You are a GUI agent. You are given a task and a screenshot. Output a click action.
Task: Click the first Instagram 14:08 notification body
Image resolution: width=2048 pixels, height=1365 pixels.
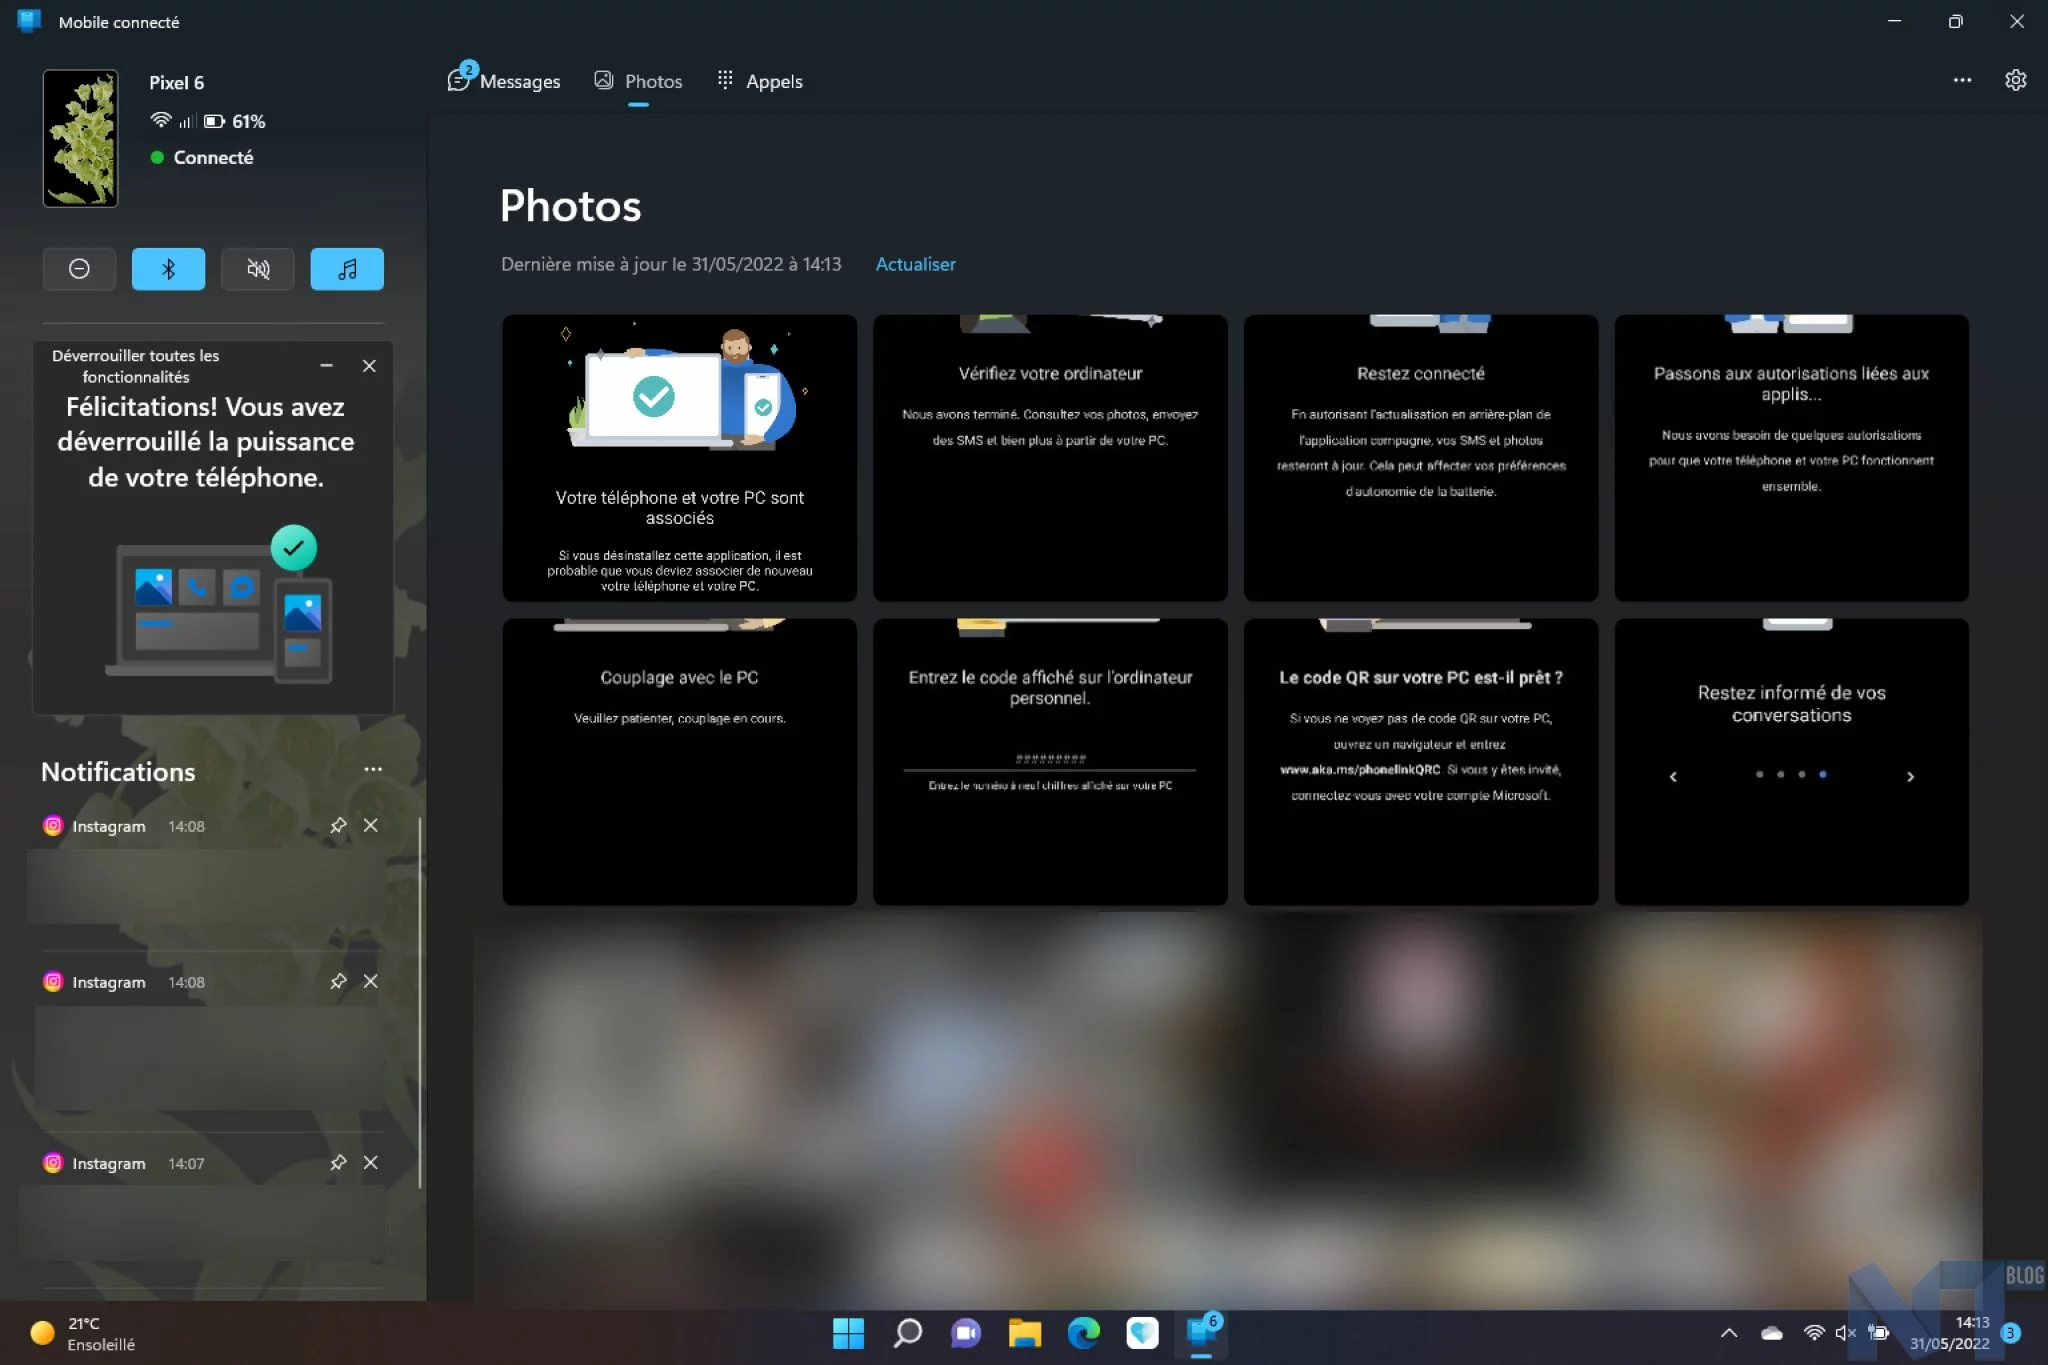[x=206, y=886]
